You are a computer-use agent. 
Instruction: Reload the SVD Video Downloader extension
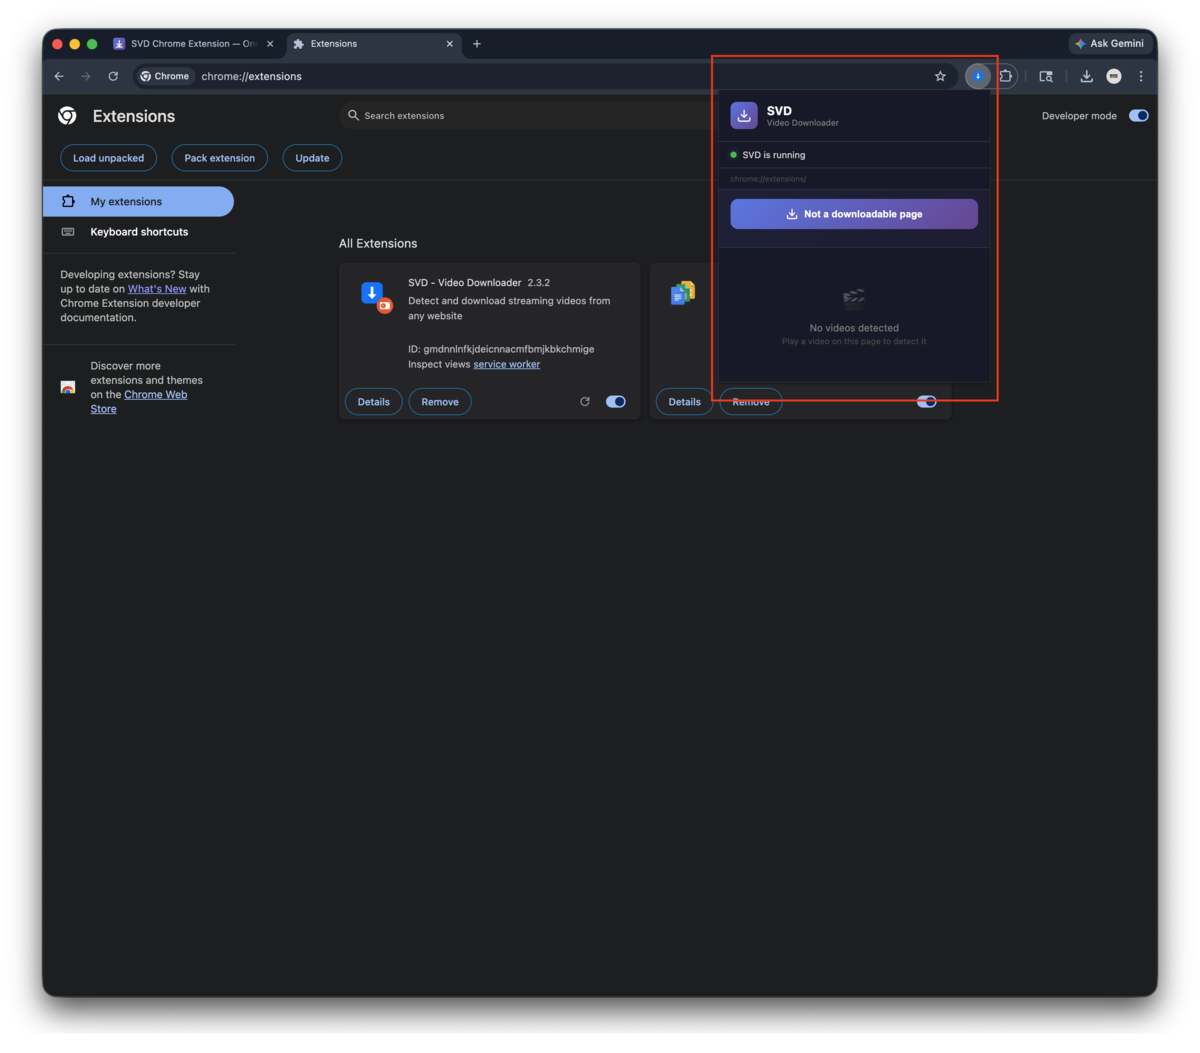click(x=585, y=402)
